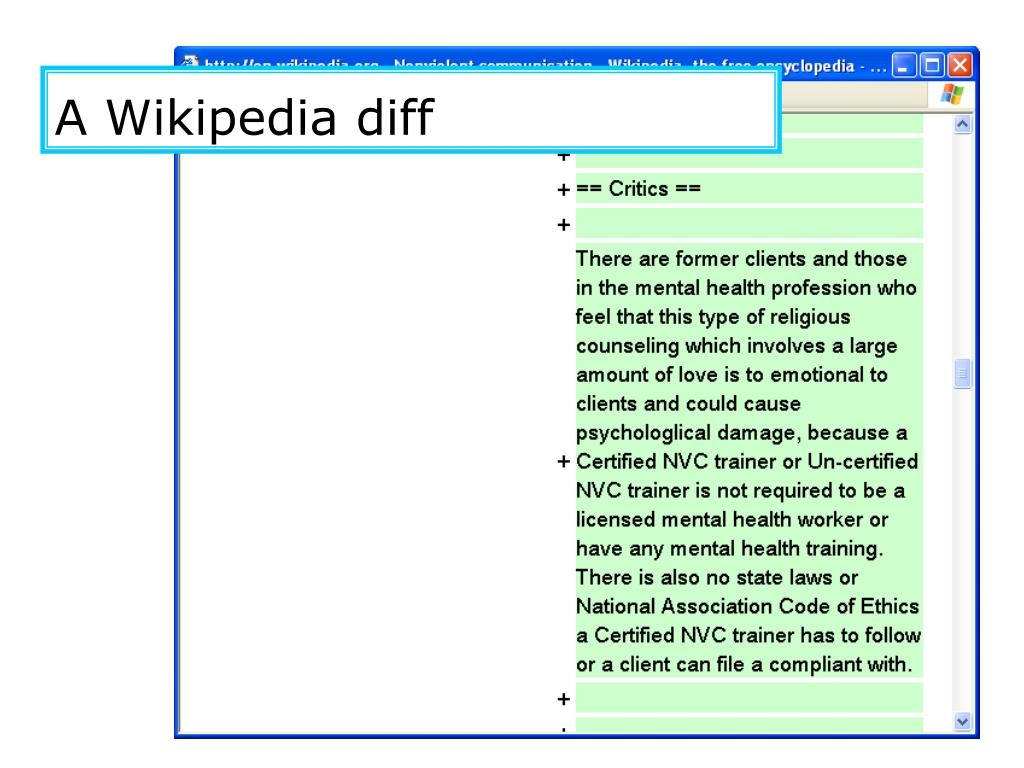
Task: Click the Windows flag logo icon
Action: pyautogui.click(x=952, y=95)
